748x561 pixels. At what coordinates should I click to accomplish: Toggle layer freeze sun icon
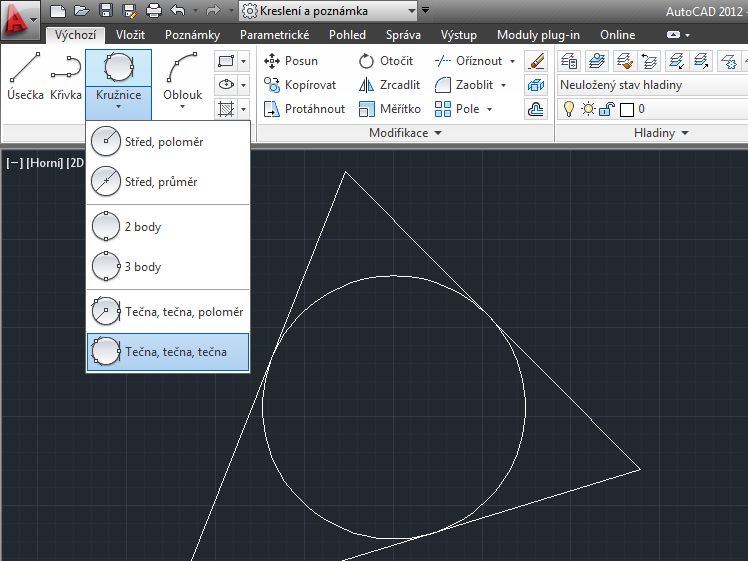pos(587,109)
